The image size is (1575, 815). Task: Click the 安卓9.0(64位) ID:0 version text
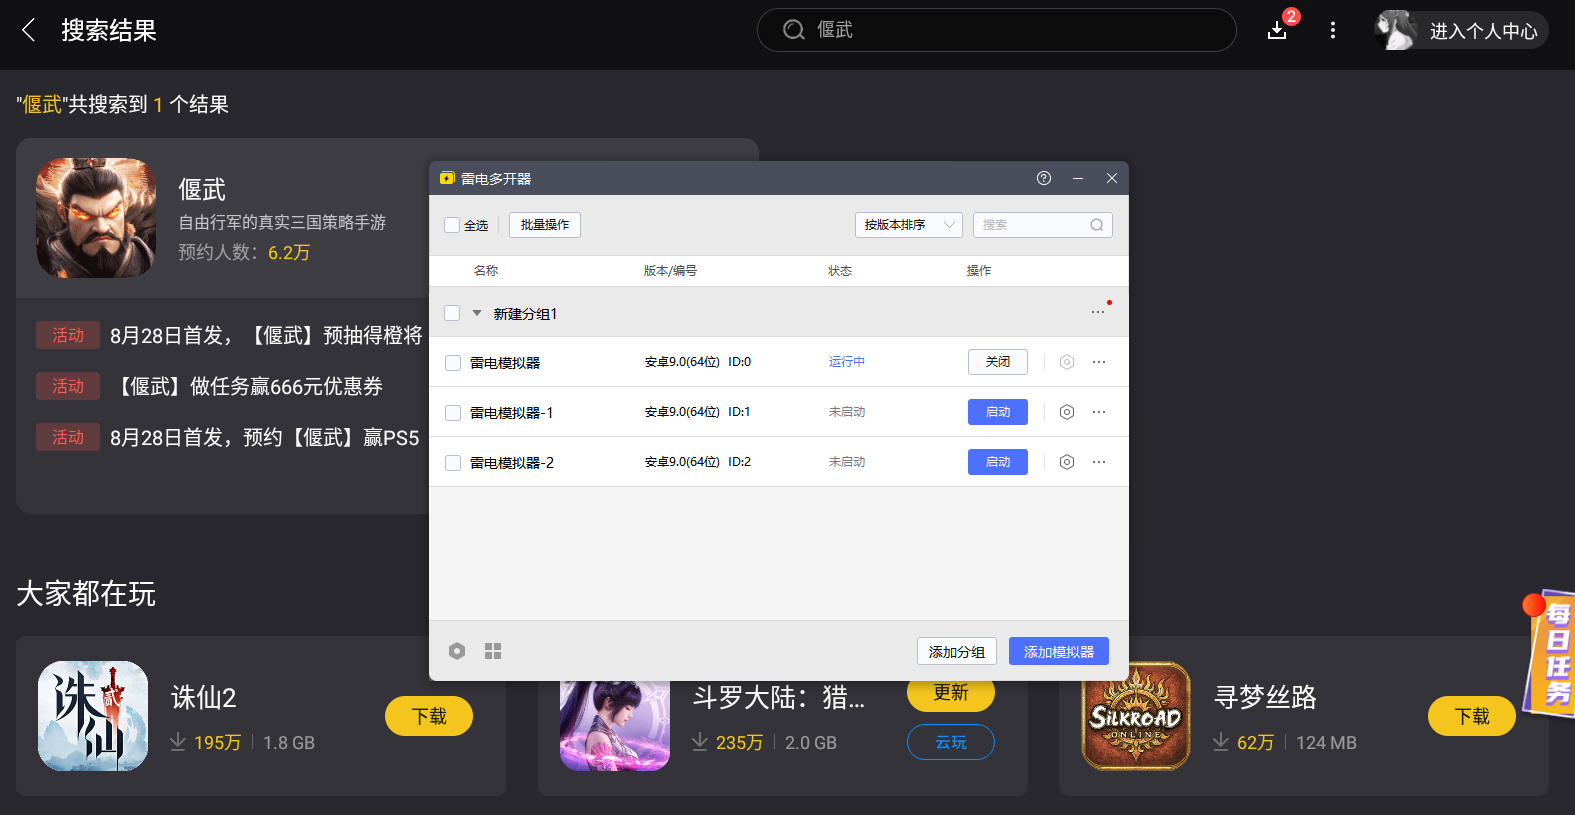pos(697,362)
